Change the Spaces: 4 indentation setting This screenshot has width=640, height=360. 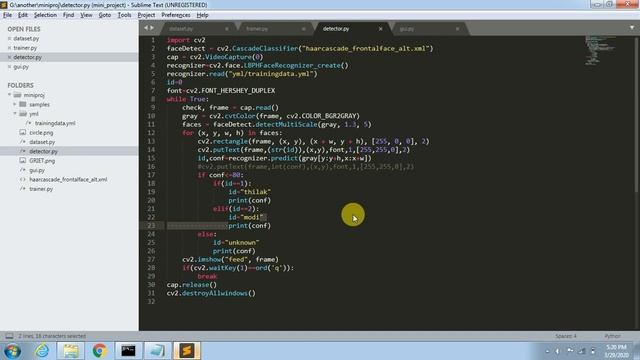point(566,336)
